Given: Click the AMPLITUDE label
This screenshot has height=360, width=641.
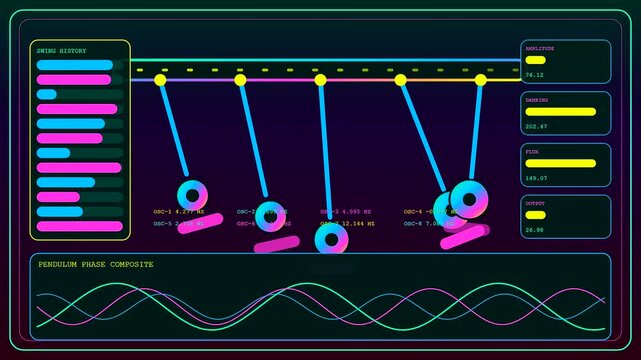Looking at the screenshot, I should 540,49.
